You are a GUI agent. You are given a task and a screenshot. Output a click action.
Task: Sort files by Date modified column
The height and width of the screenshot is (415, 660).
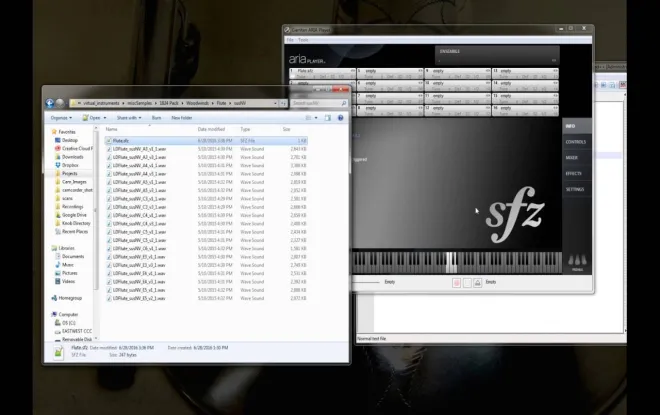click(211, 129)
